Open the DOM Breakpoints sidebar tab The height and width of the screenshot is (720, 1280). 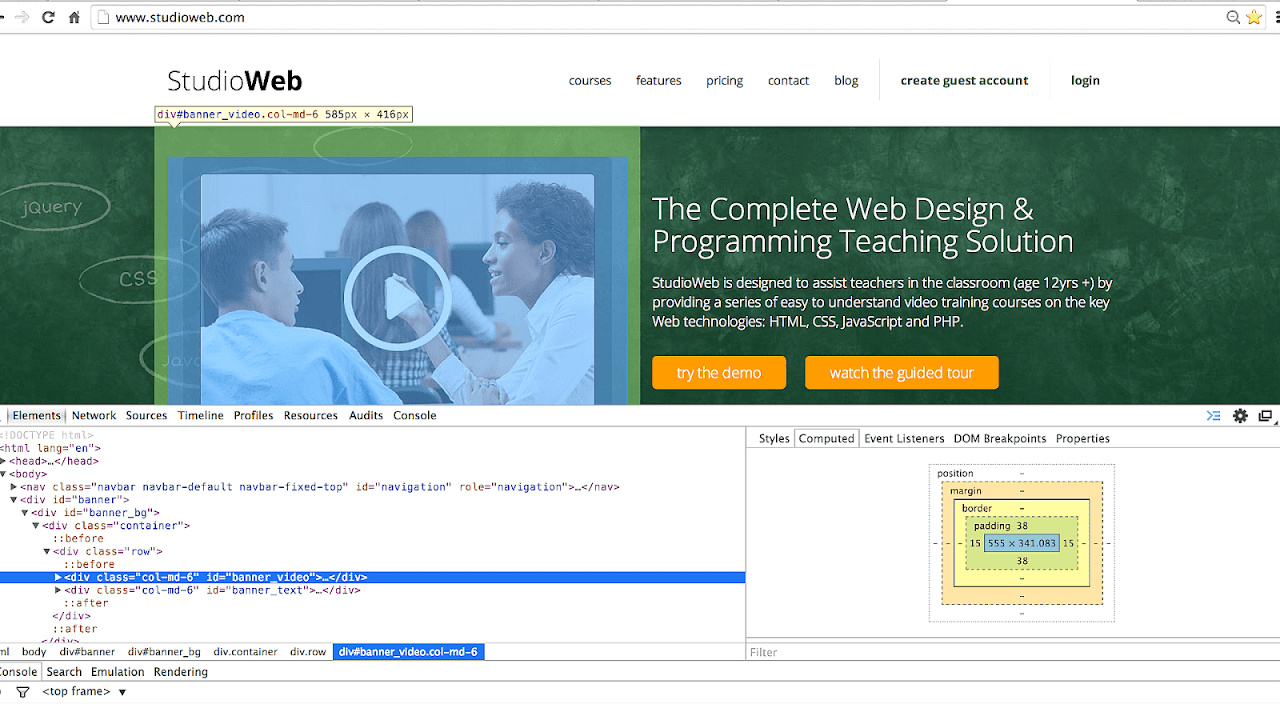coord(1000,439)
